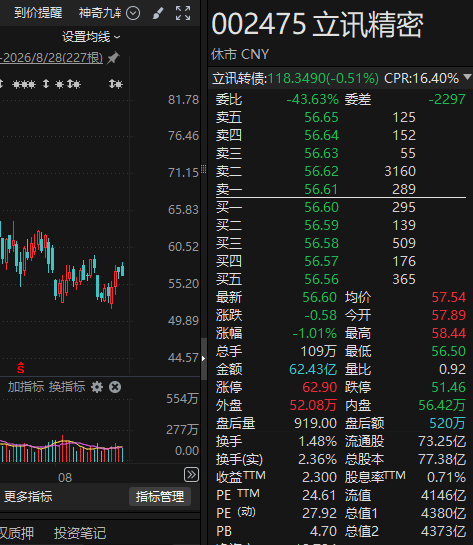Screen dimensions: 473x545
Task: Click the 08 month axis label
Action: [65, 478]
